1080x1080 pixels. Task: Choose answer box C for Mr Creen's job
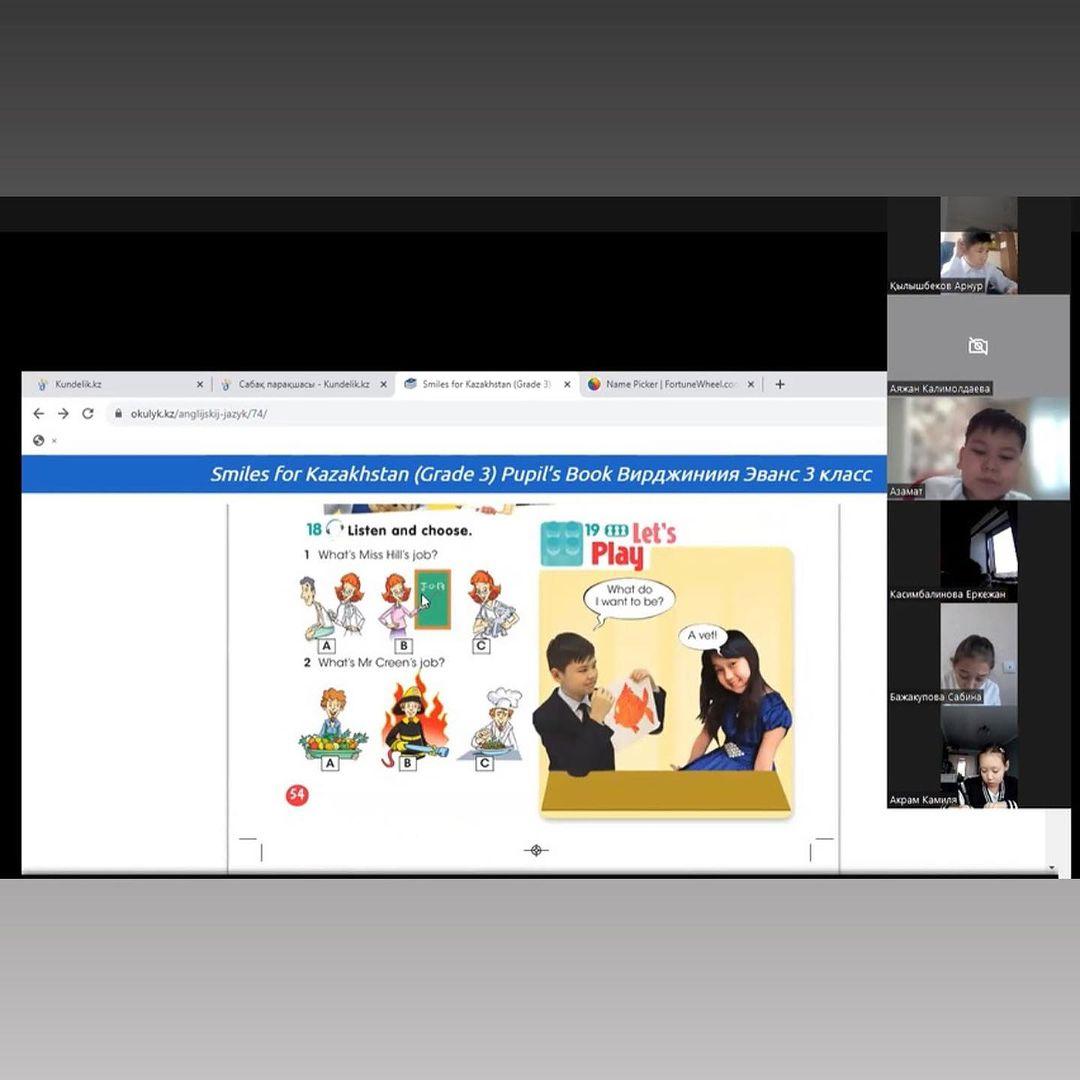[484, 763]
